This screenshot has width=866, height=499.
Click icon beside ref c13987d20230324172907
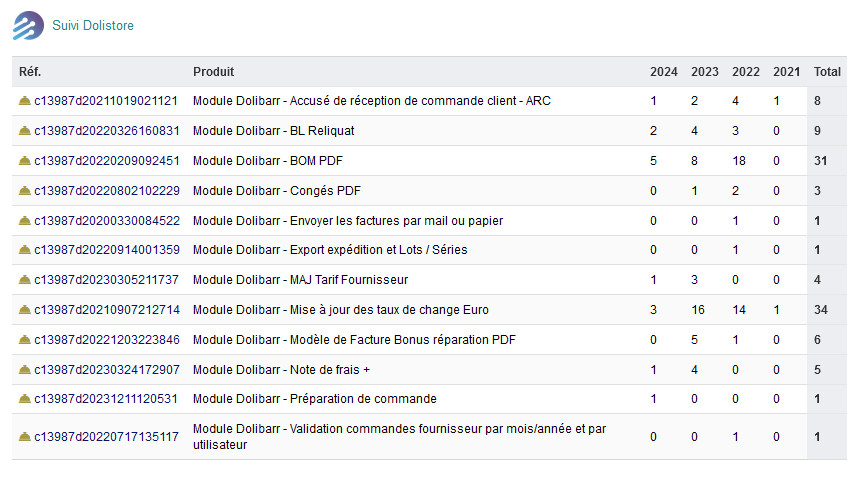pos(25,370)
